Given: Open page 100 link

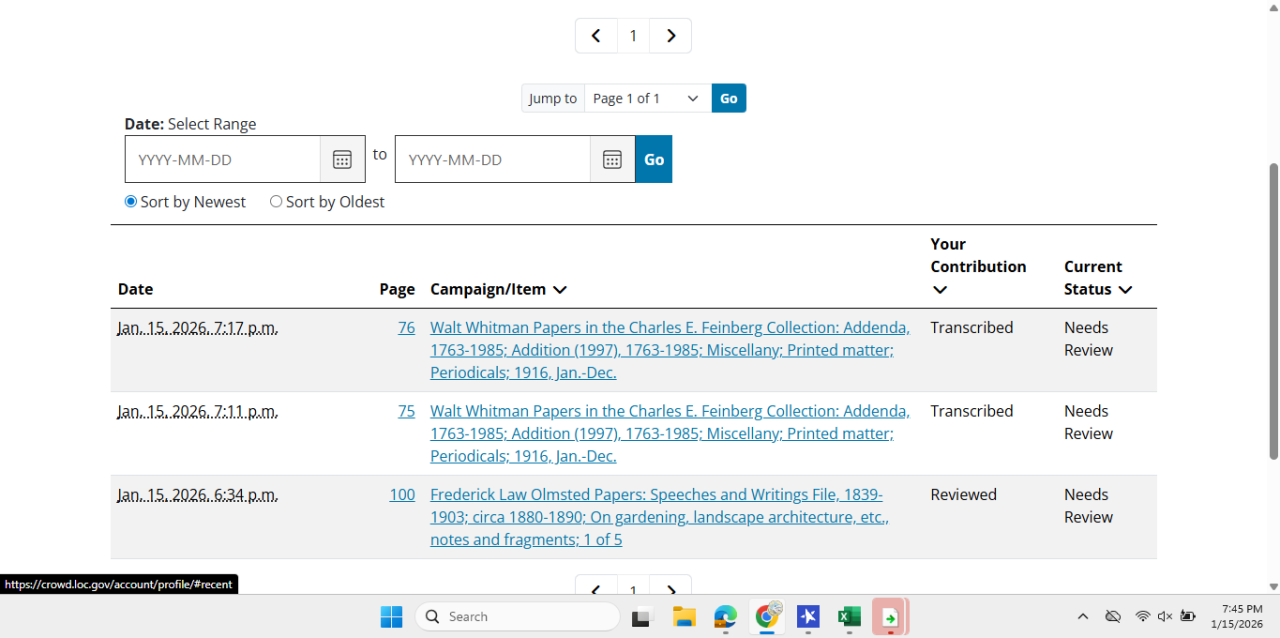Looking at the screenshot, I should tap(402, 495).
